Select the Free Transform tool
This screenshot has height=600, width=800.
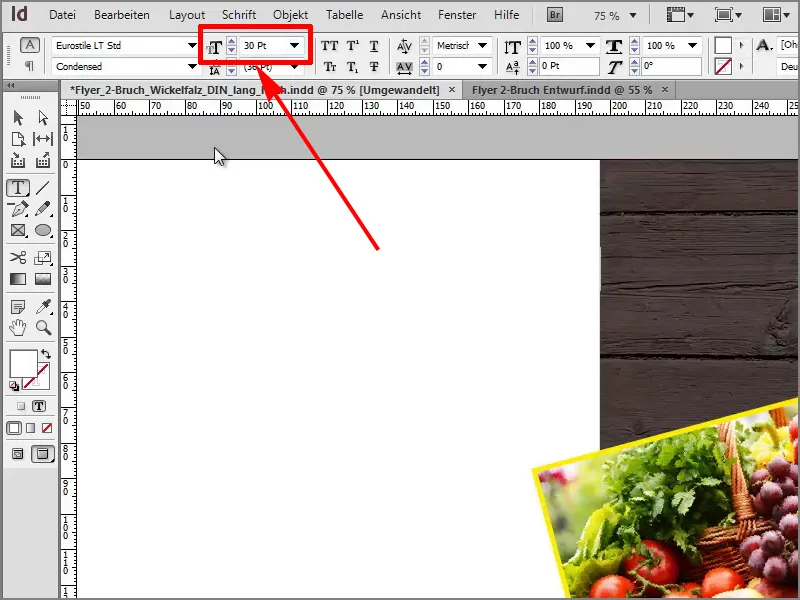43,258
